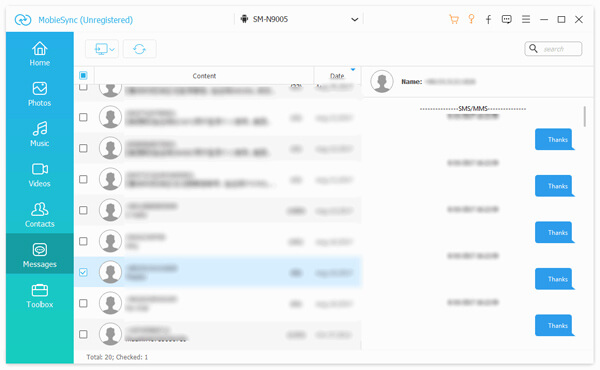The width and height of the screenshot is (600, 370).
Task: Switch to the Photos section
Action: 39,94
